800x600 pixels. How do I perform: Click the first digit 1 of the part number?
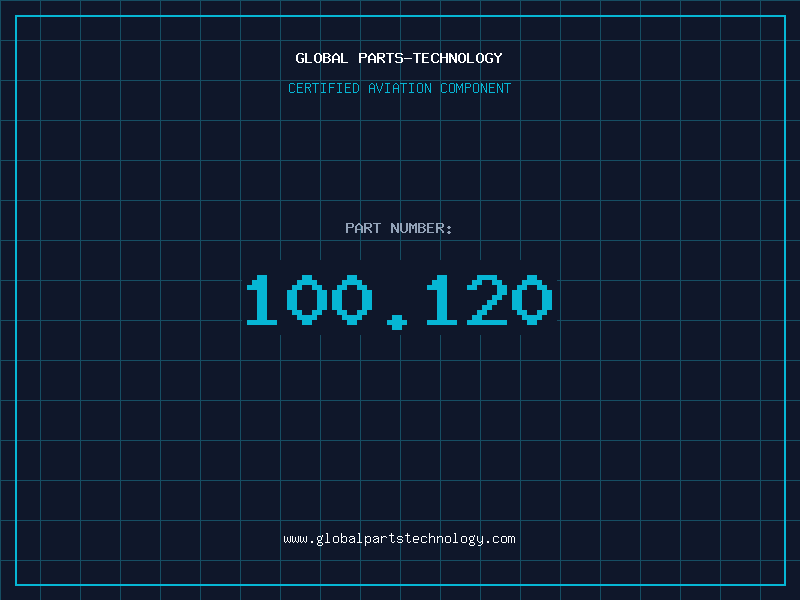point(262,301)
